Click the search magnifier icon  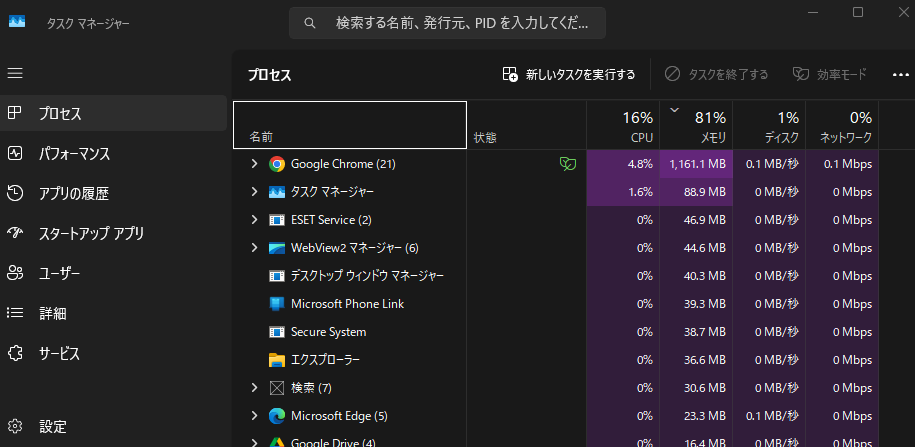coord(310,23)
